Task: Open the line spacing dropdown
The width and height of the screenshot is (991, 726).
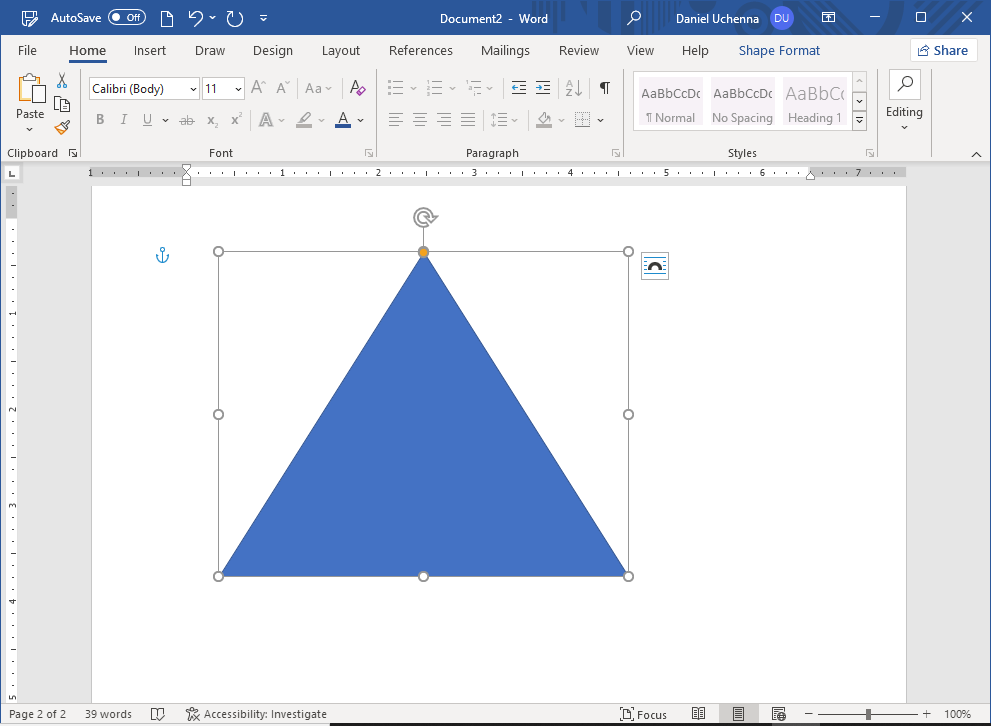Action: click(506, 119)
